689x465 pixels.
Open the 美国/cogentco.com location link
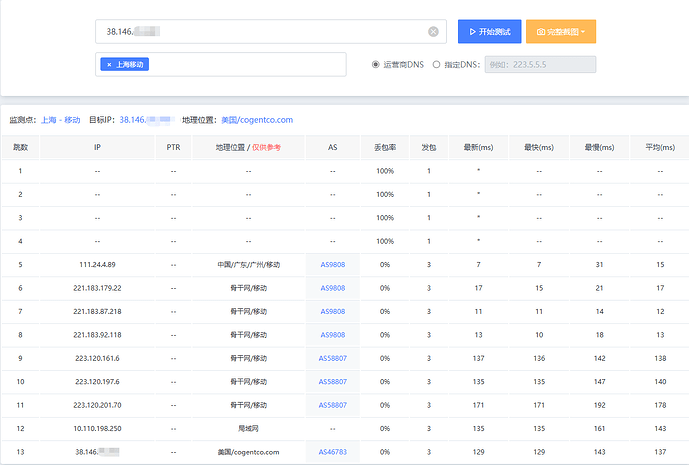click(257, 120)
